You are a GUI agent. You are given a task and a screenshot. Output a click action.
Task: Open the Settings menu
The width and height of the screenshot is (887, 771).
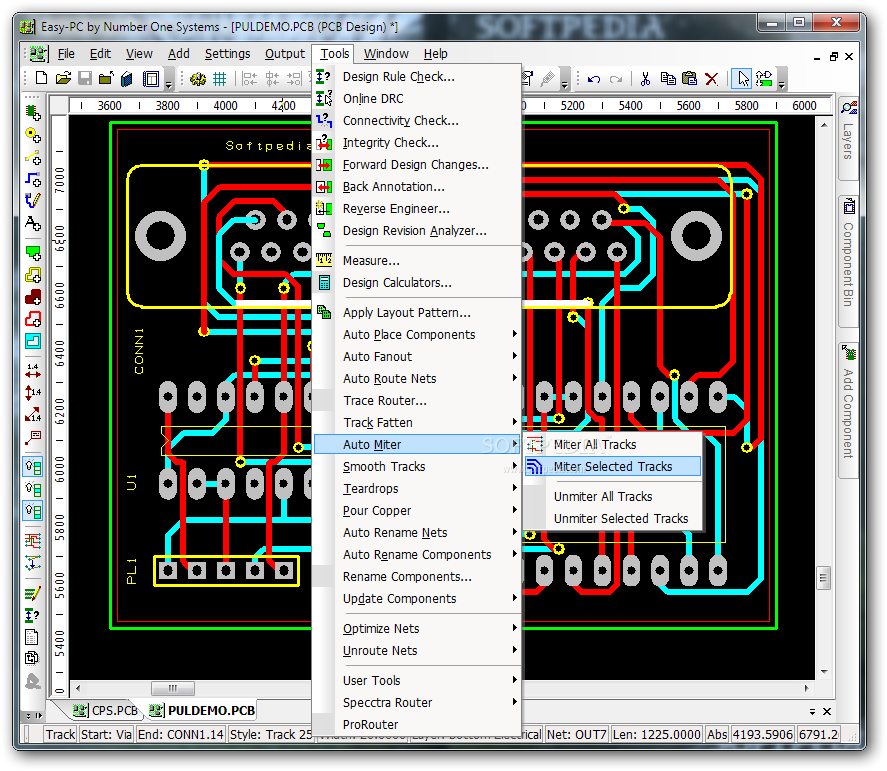pos(227,54)
